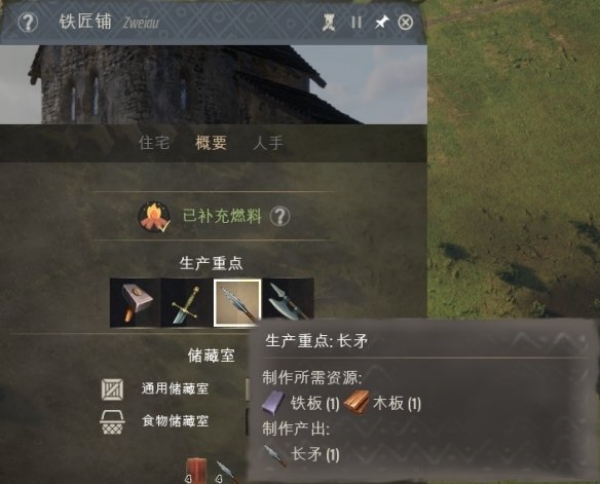Open help next to 已补充燃料

(280, 216)
